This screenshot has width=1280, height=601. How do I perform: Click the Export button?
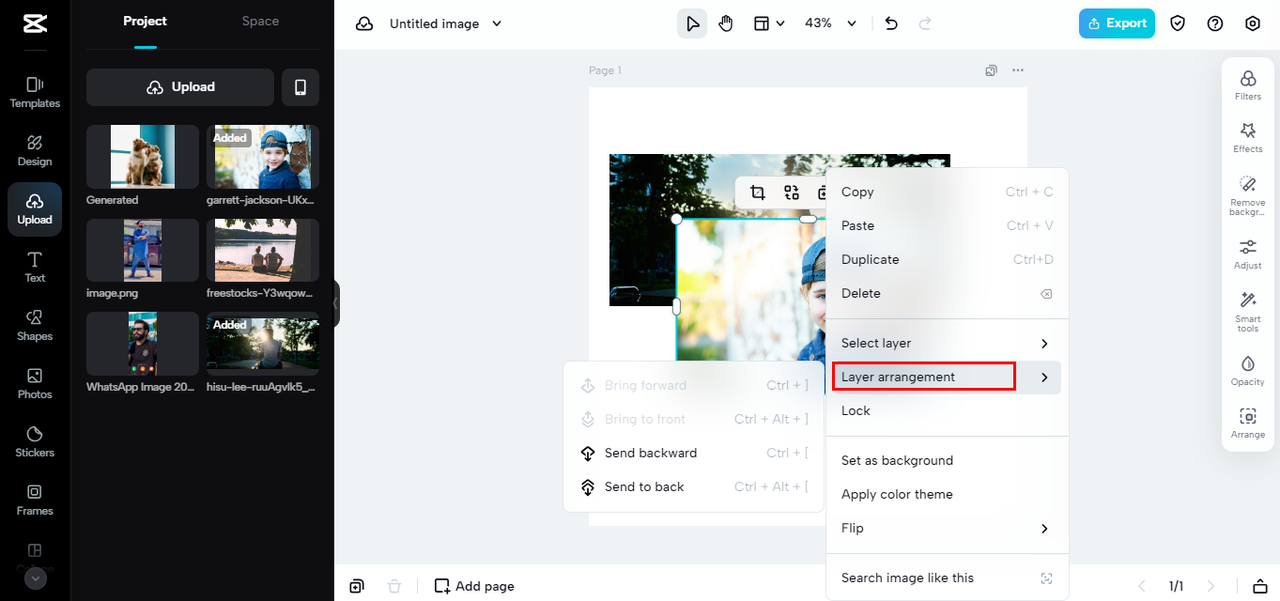tap(1117, 23)
